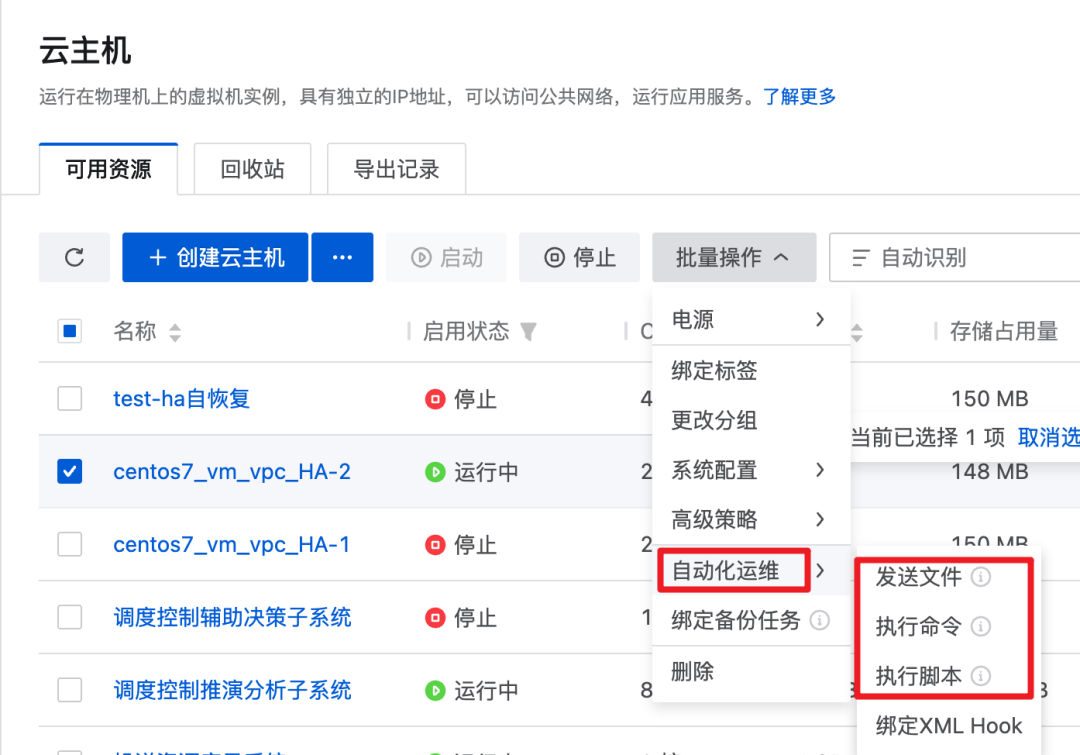Click running status icon of 调度控制推演分析子系统
The width and height of the screenshot is (1080, 755).
(x=435, y=690)
